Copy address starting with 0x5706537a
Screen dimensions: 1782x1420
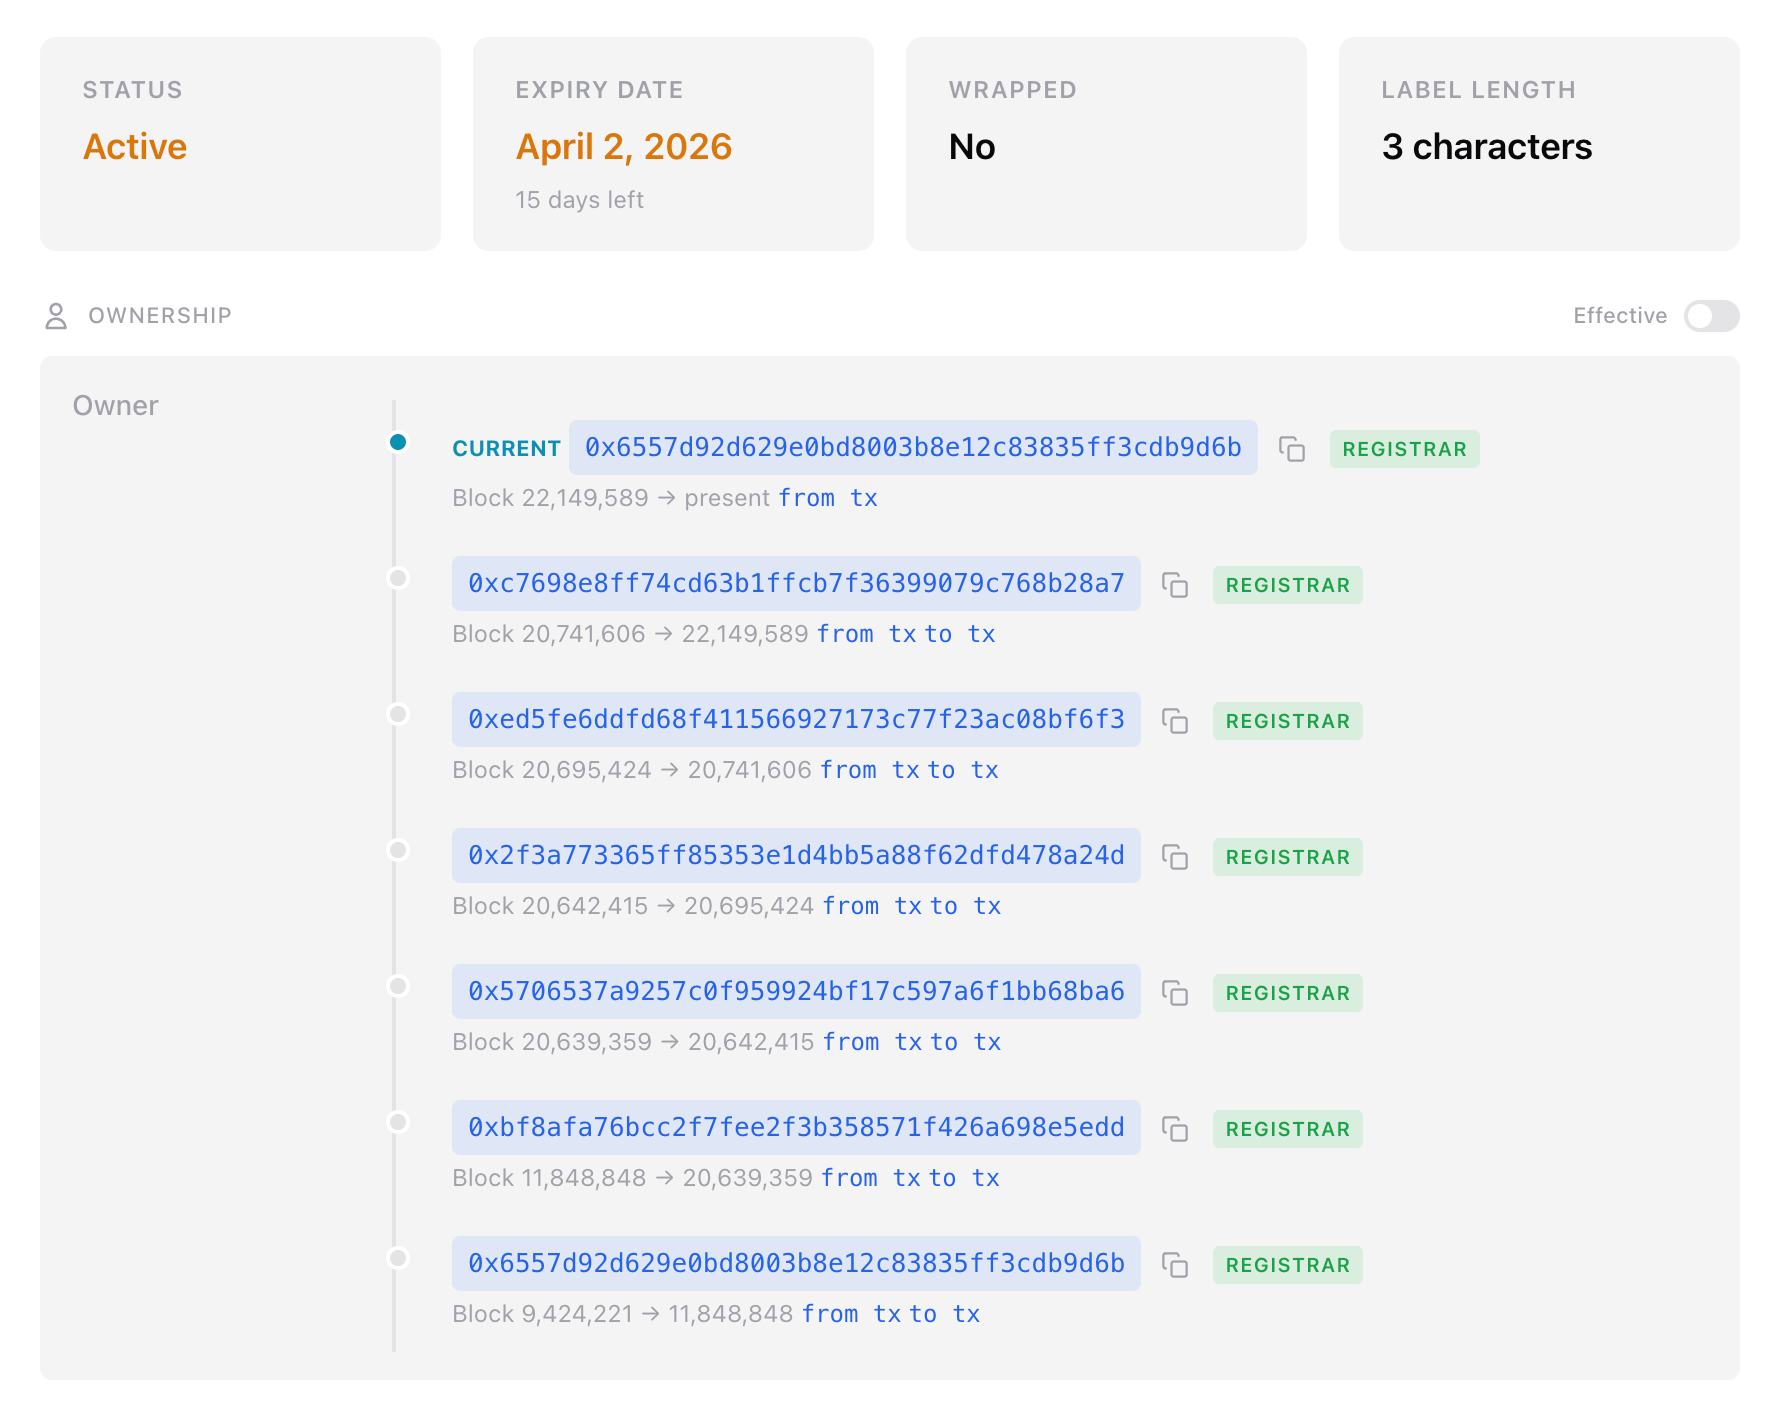(x=1175, y=993)
